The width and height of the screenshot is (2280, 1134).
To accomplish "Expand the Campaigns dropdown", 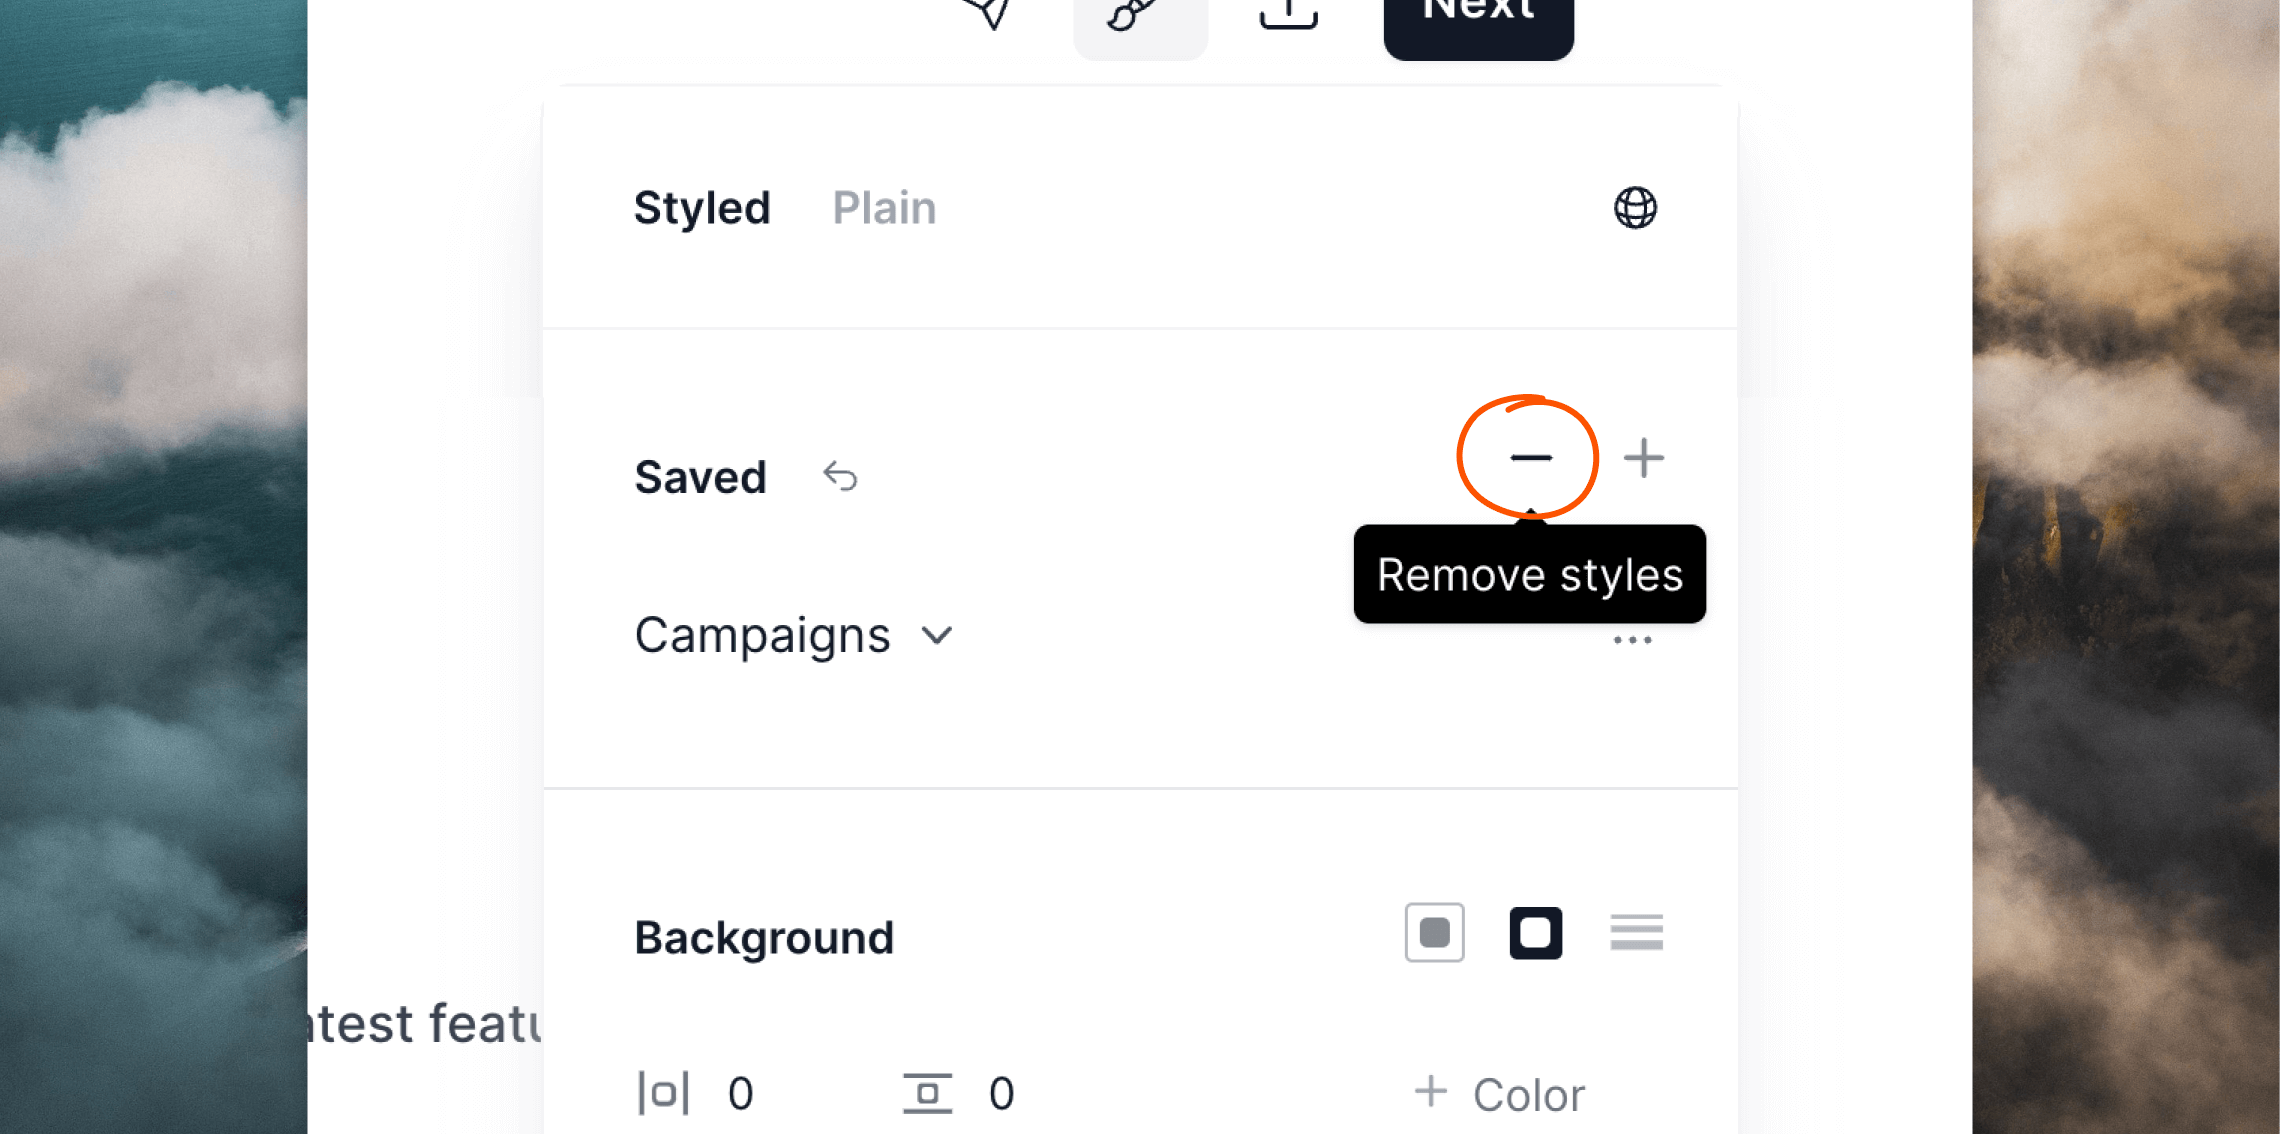I will tap(794, 636).
